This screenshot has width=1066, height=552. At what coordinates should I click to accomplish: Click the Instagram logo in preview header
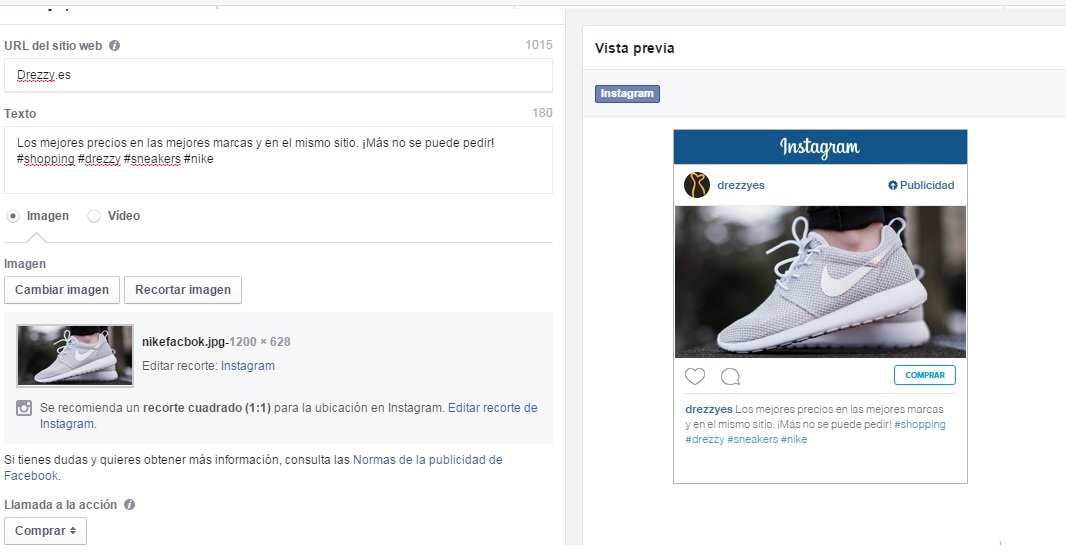819,147
